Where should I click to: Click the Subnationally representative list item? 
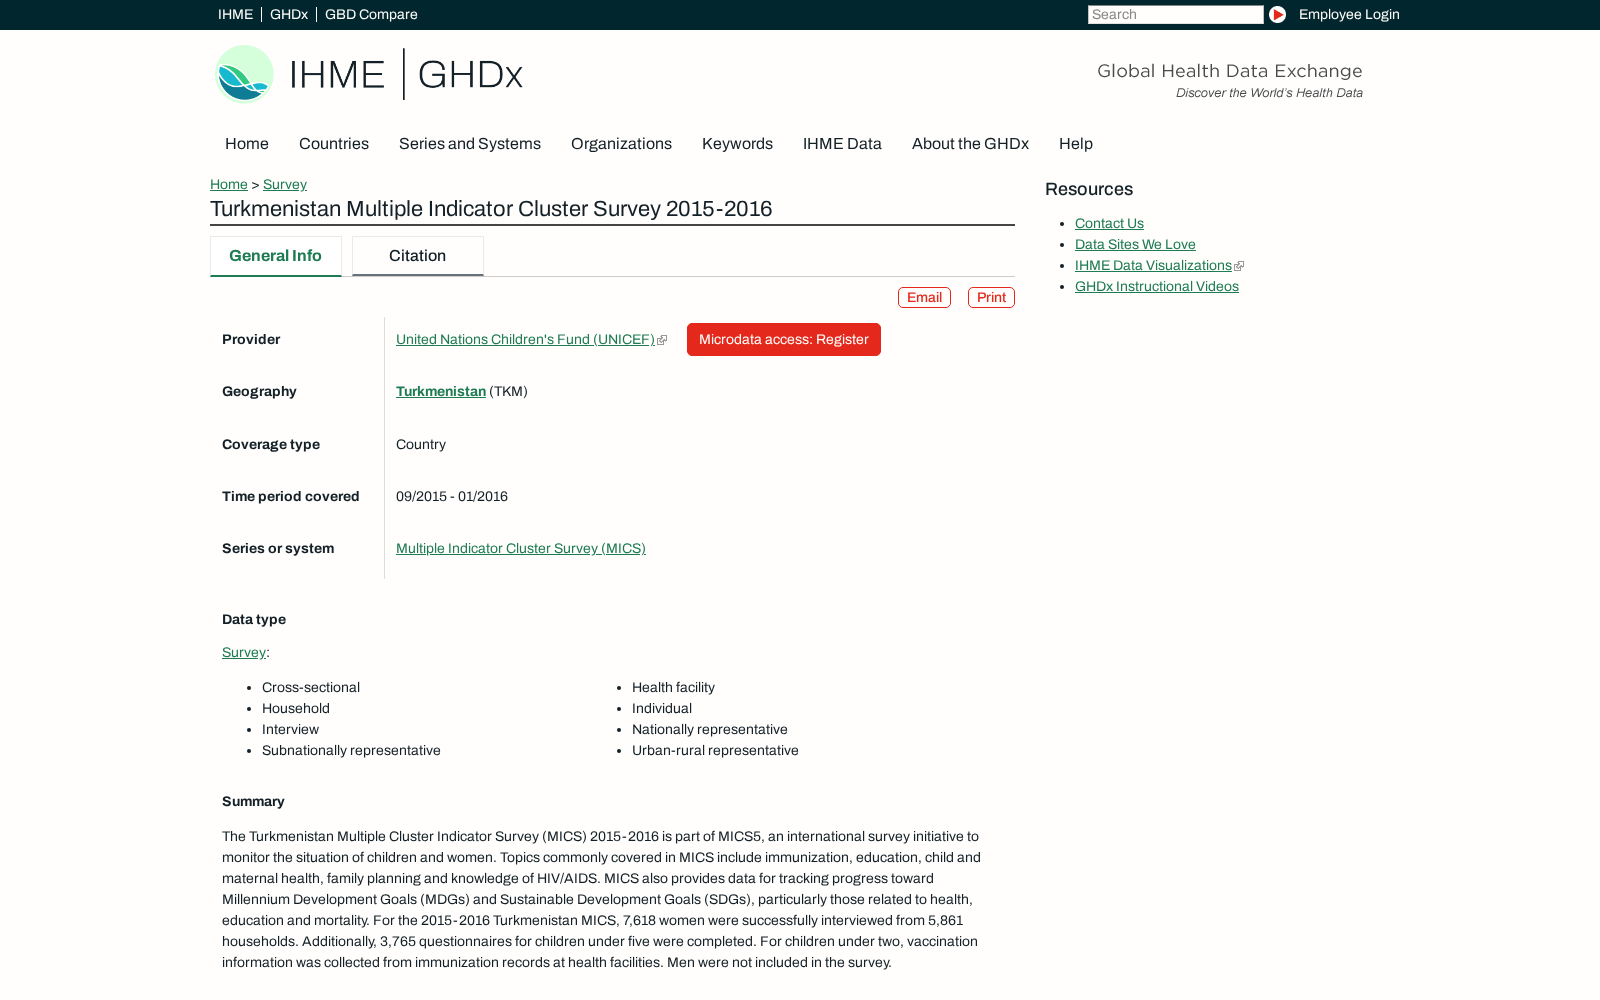[x=351, y=751]
